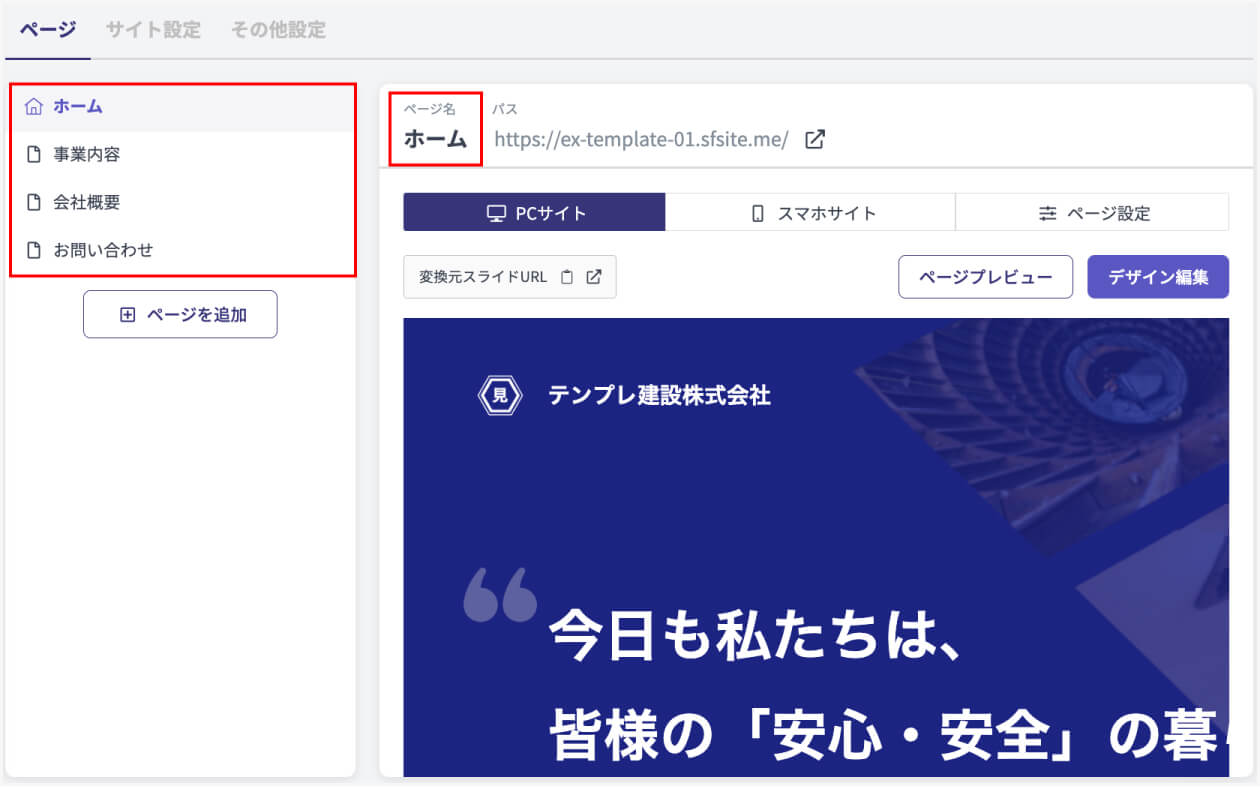
Task: Click the テンプレ建設株式会社 title in the preview
Action: pyautogui.click(x=659, y=396)
